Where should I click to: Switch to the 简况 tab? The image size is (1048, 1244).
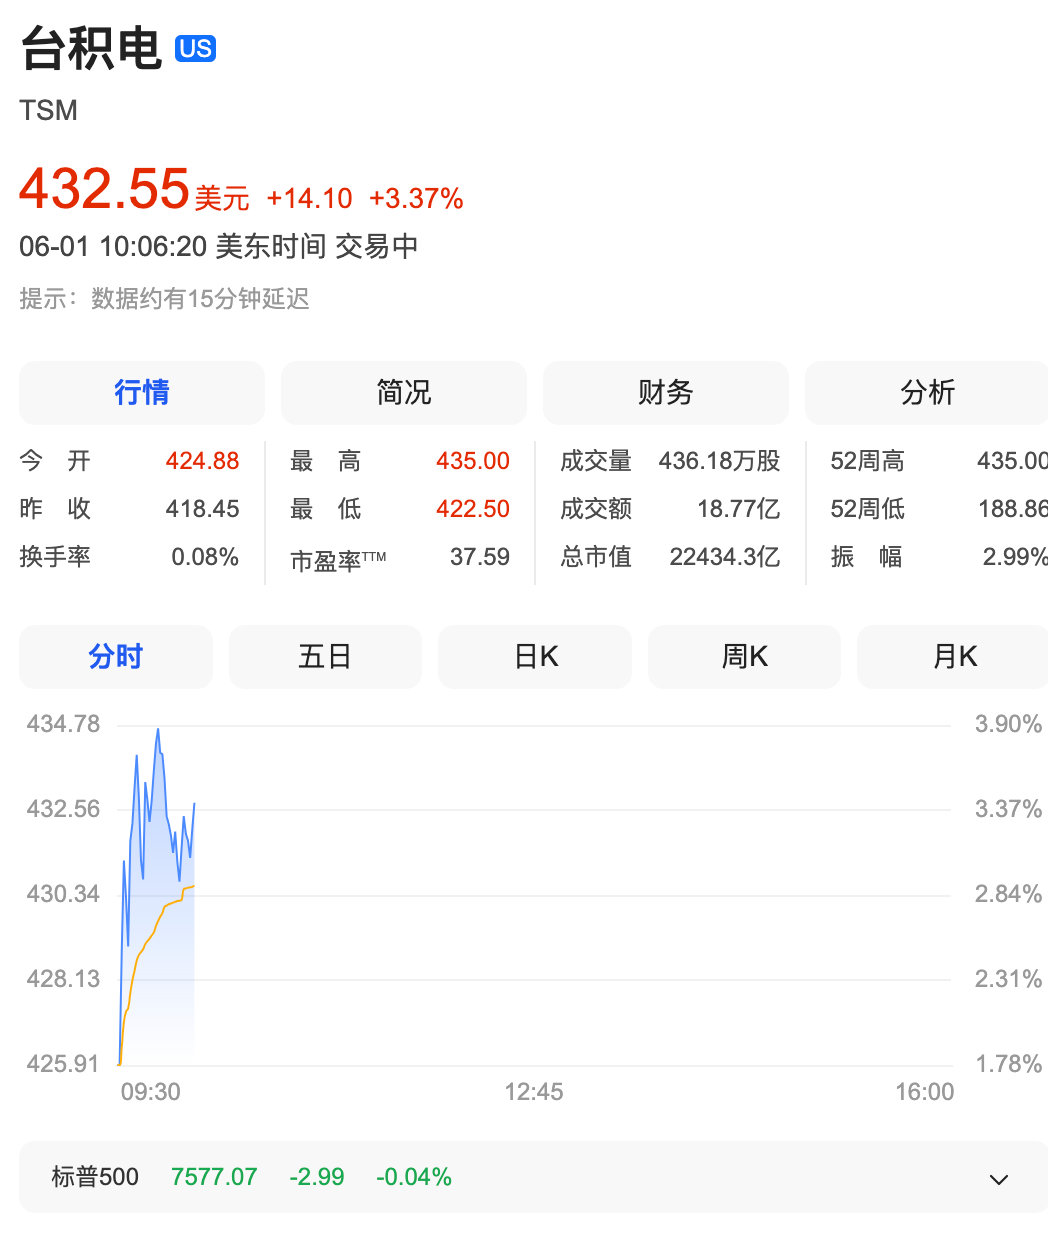pos(404,392)
